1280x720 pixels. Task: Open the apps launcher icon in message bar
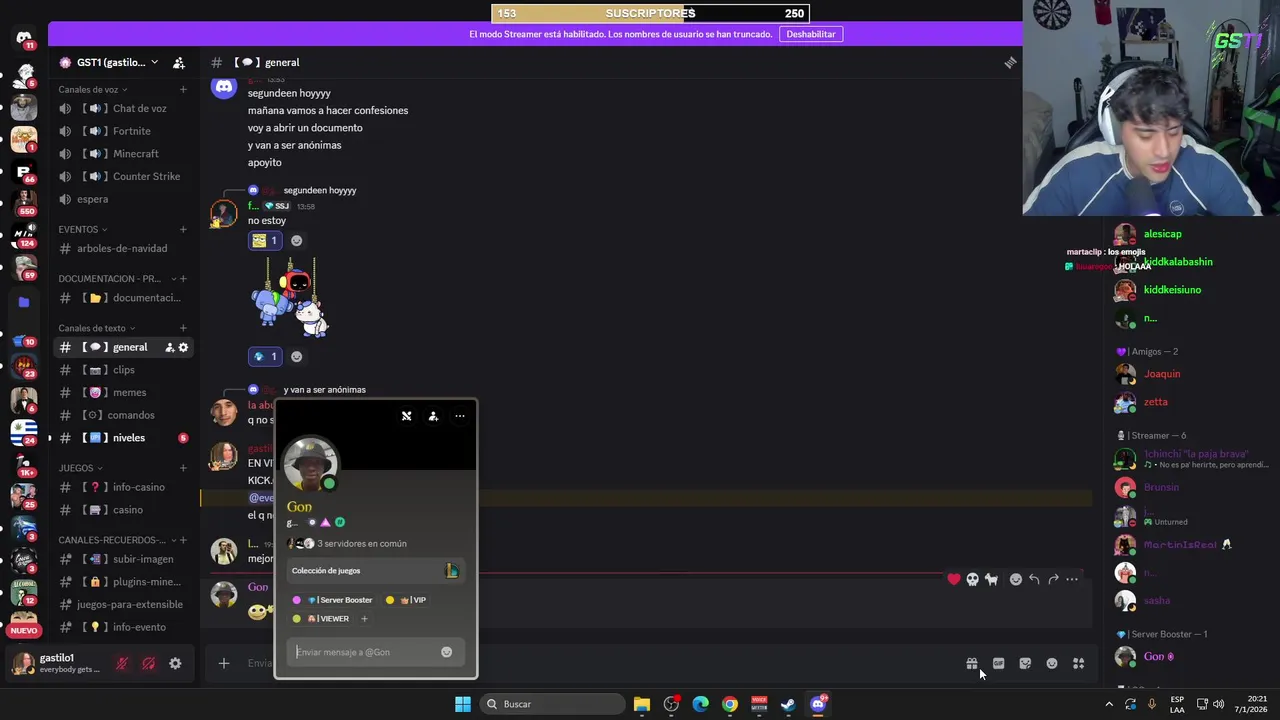[1079, 663]
